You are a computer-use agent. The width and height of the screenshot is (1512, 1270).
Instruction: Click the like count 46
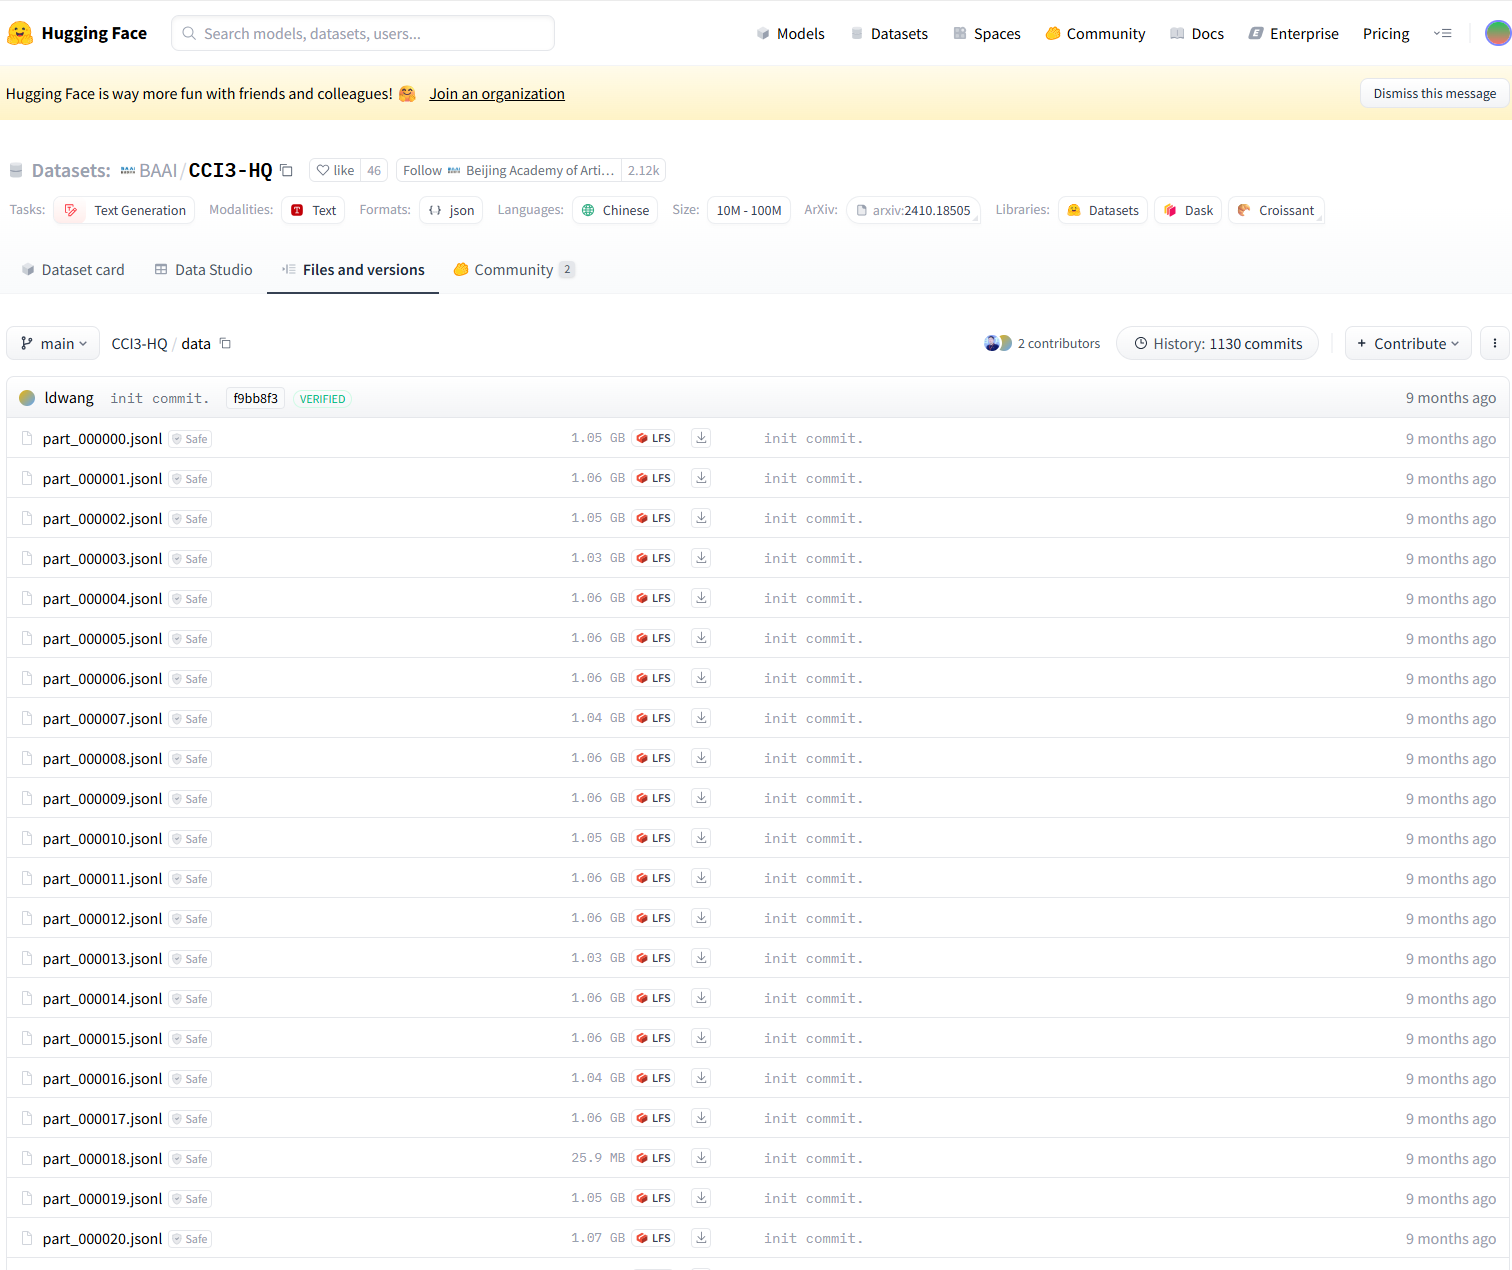[374, 170]
